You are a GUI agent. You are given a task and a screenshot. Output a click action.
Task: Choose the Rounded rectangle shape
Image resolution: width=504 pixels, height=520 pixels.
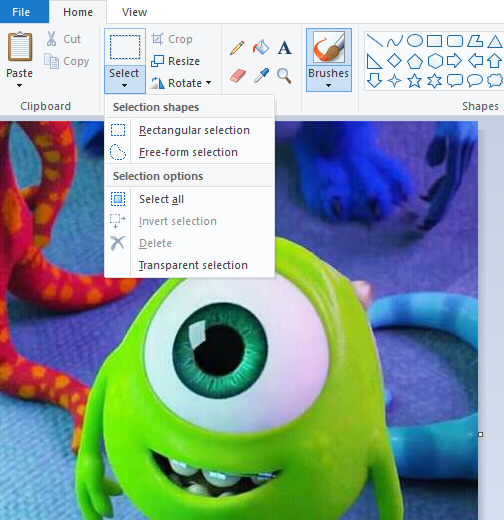click(455, 41)
